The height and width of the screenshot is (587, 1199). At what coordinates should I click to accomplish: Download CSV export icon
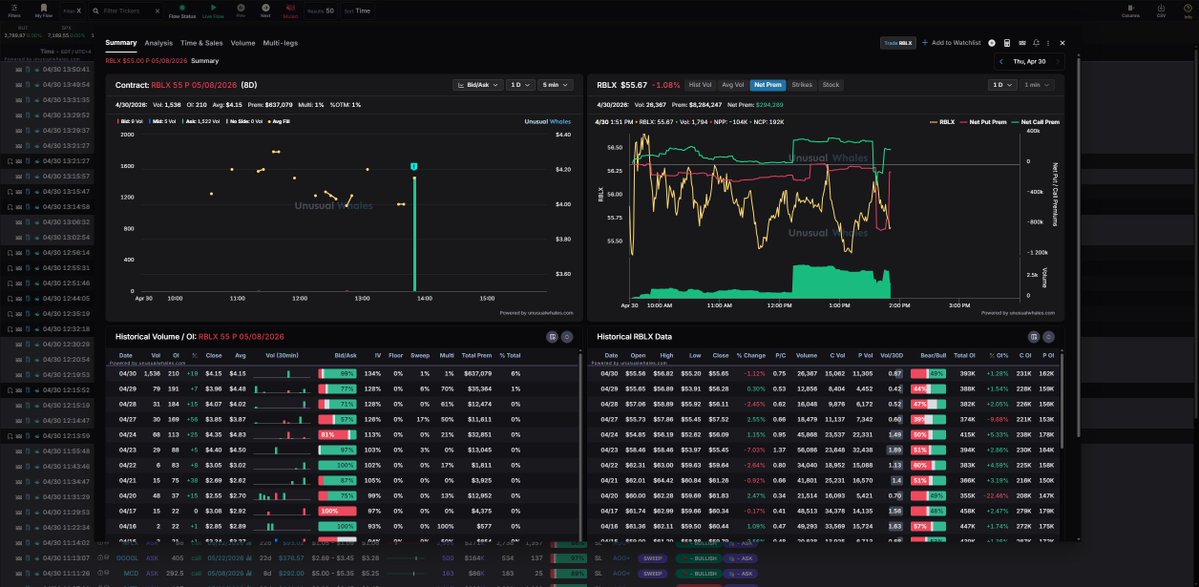1161,8
